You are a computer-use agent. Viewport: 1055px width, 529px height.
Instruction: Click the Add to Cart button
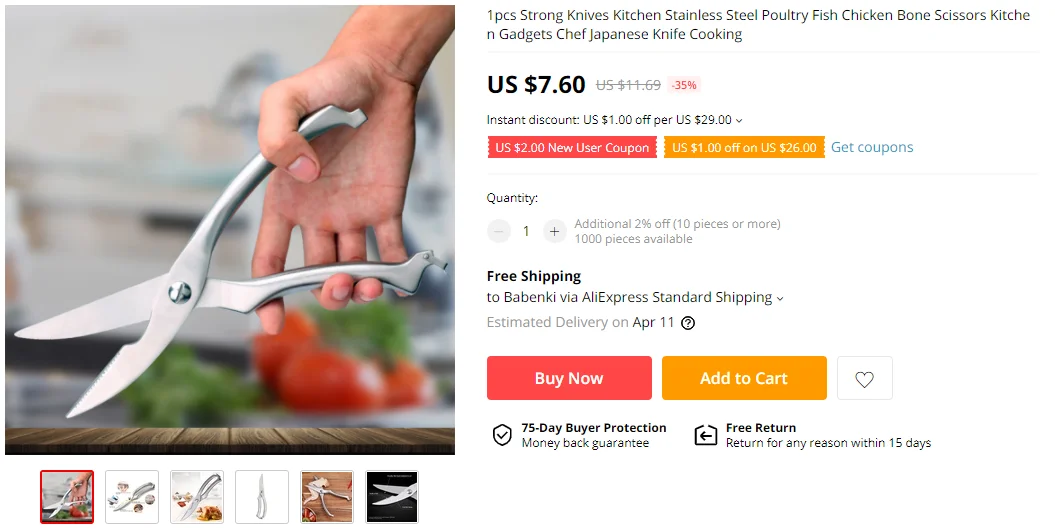(x=744, y=378)
